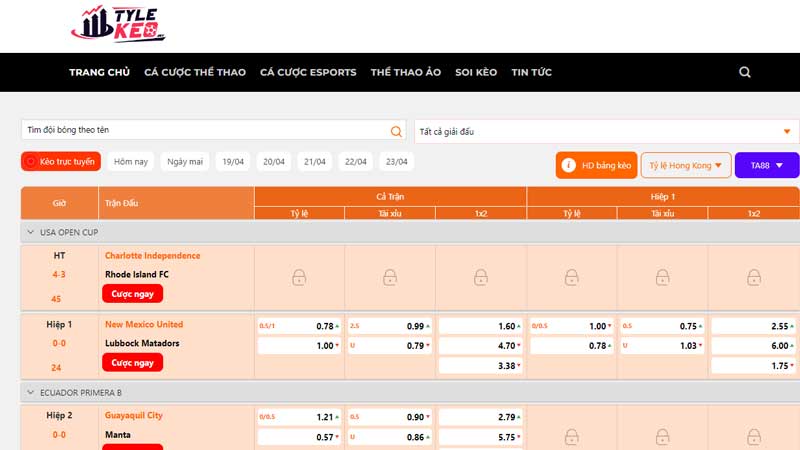Click locked Tài xỉu icon under Cả Trận

(390, 277)
